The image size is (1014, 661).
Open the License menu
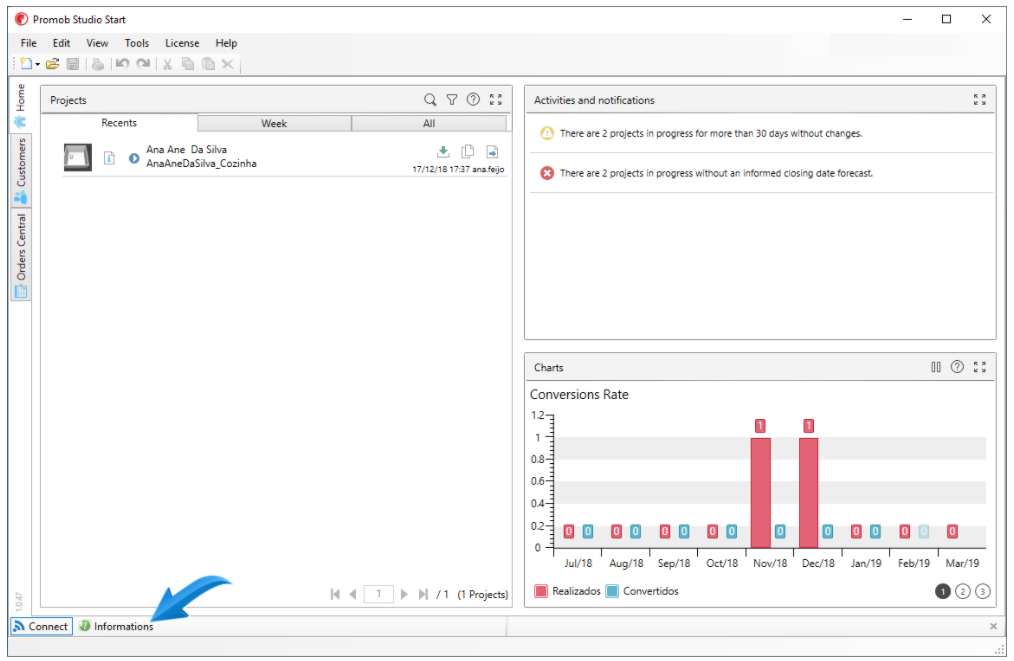pyautogui.click(x=182, y=43)
